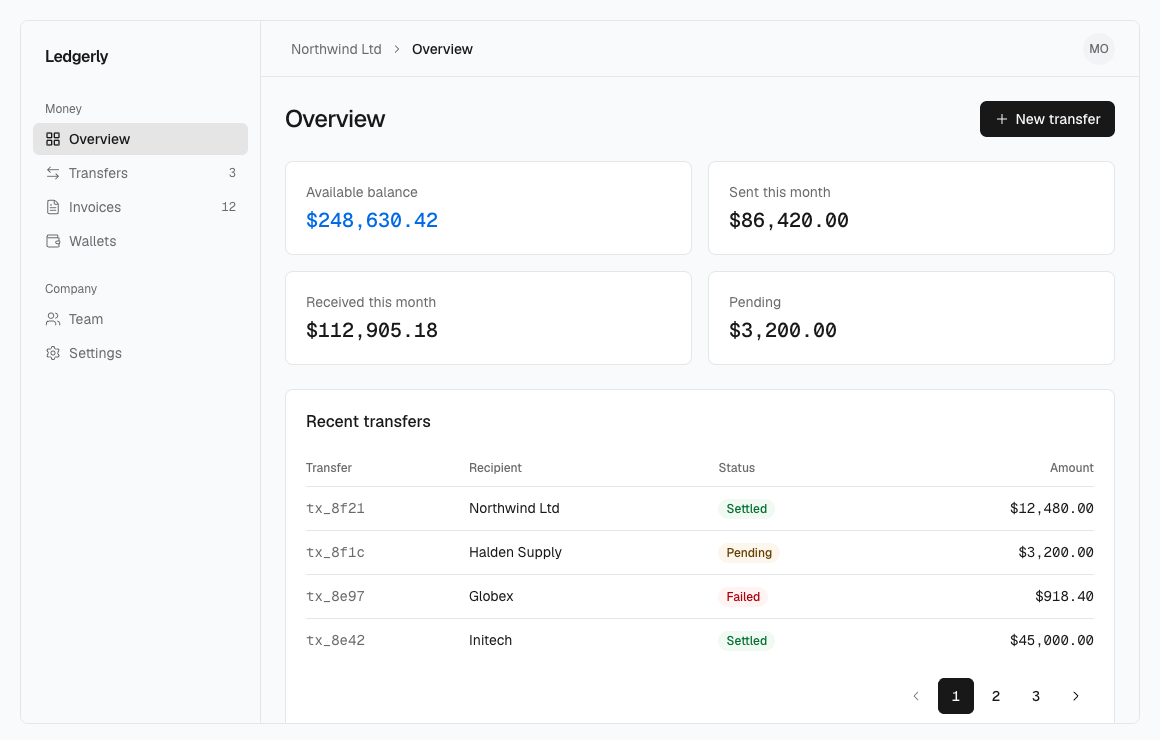Click the Invoices badge count 12
This screenshot has width=1160, height=740.
(229, 207)
